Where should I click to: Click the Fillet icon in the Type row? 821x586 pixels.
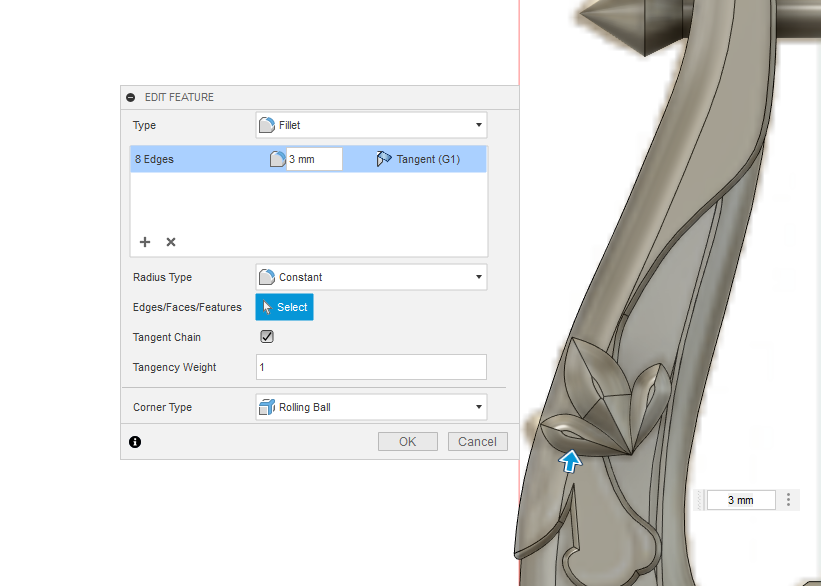pyautogui.click(x=266, y=124)
